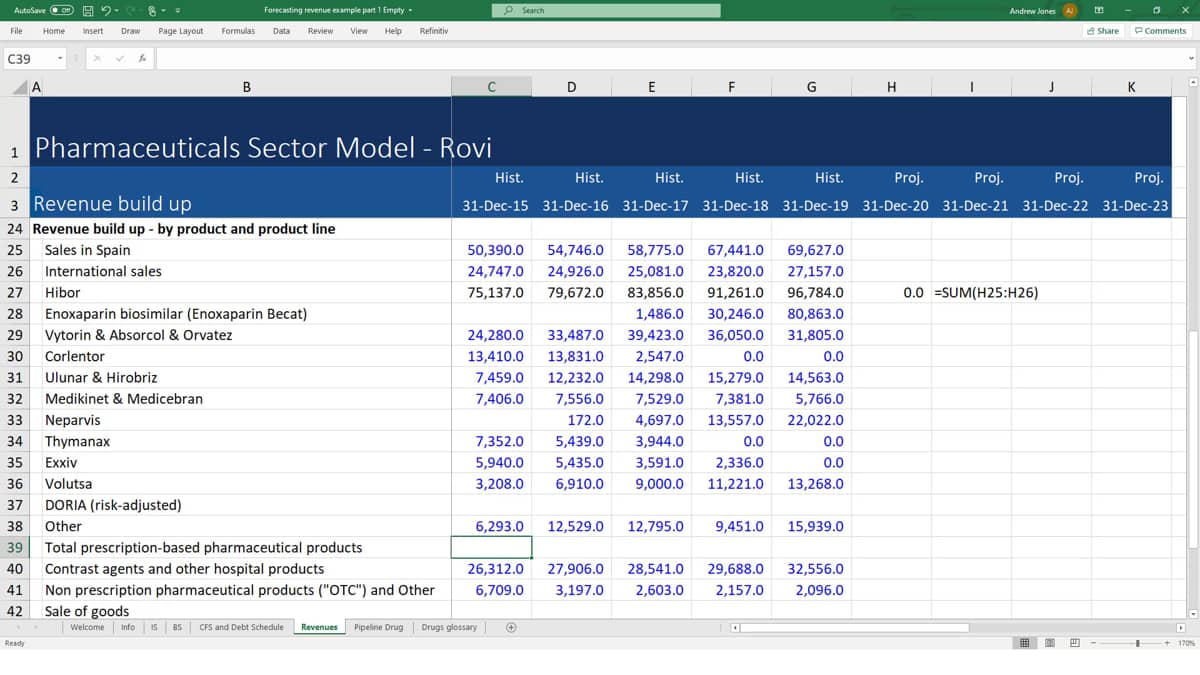The height and width of the screenshot is (675, 1200).
Task: Open the file name dropdown in title bar
Action: click(411, 10)
